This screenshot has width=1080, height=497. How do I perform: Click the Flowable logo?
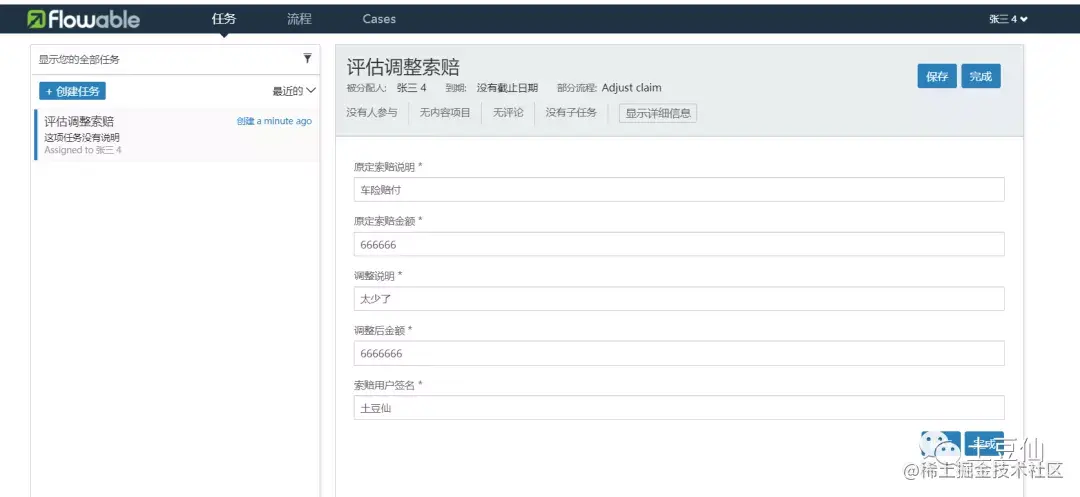pos(83,19)
